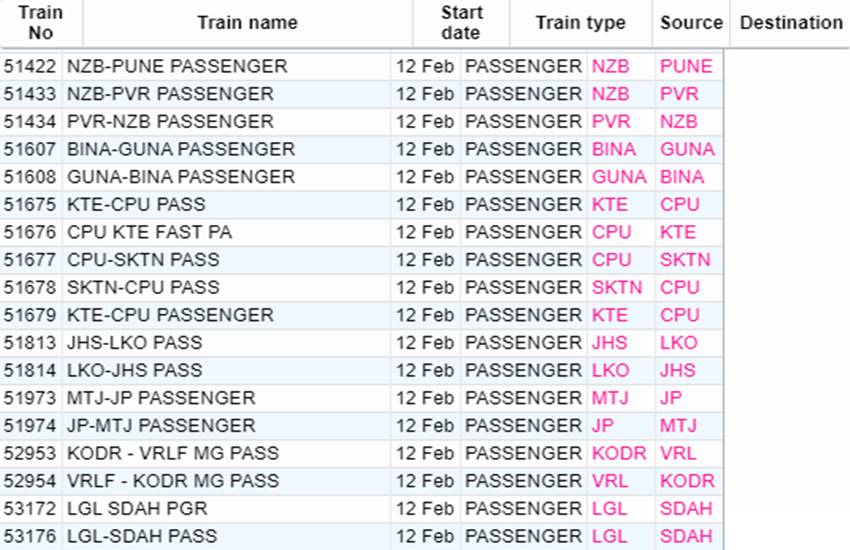Click the GUNA source link for train 51608

point(619,177)
